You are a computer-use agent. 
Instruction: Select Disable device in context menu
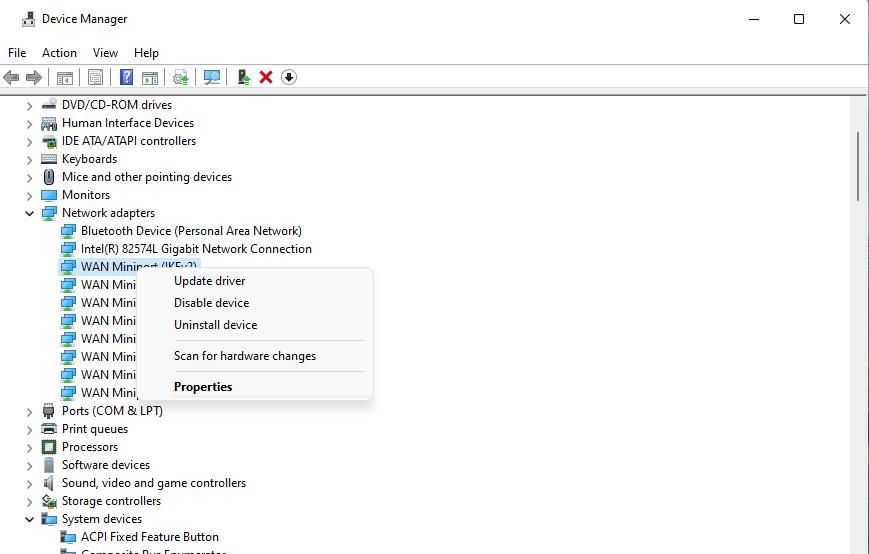(211, 303)
